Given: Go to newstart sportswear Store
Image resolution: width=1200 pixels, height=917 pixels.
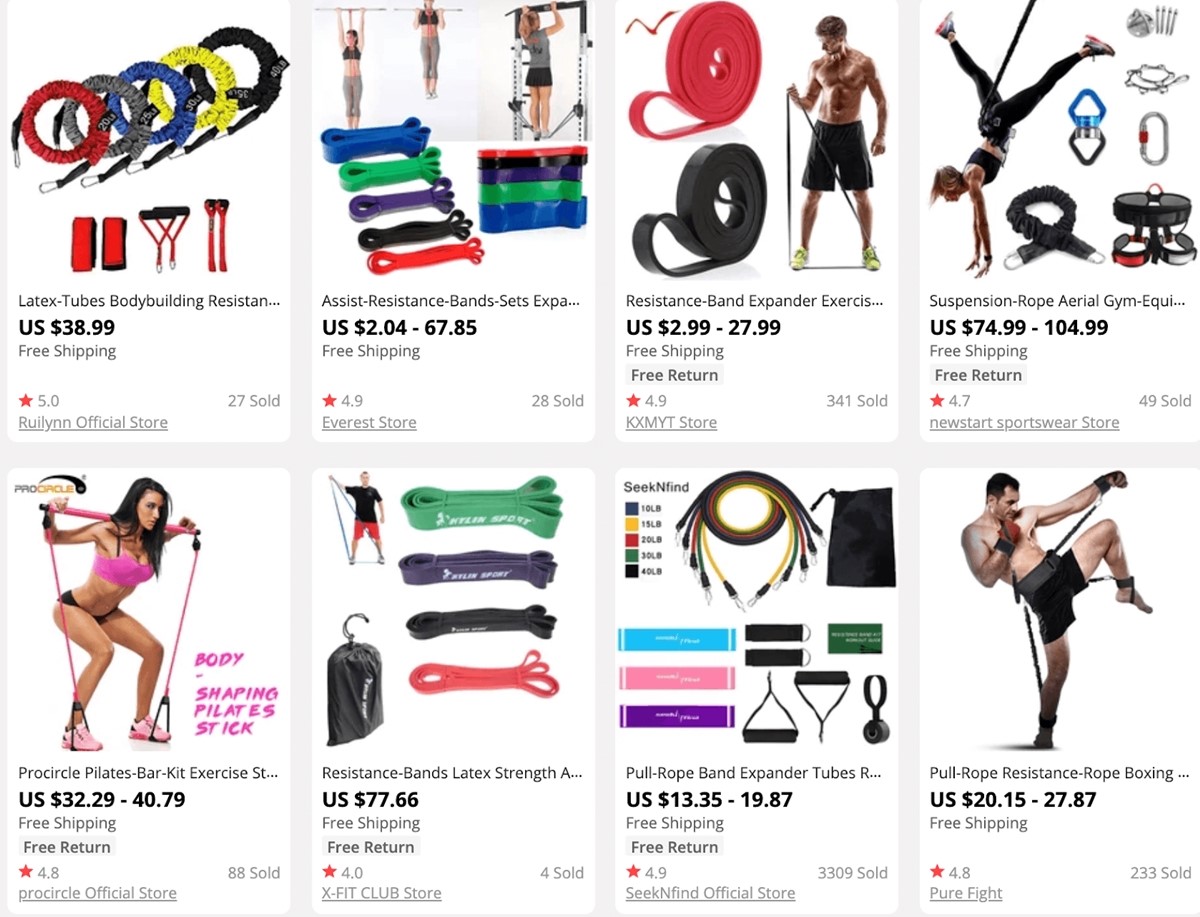Looking at the screenshot, I should click(1024, 422).
